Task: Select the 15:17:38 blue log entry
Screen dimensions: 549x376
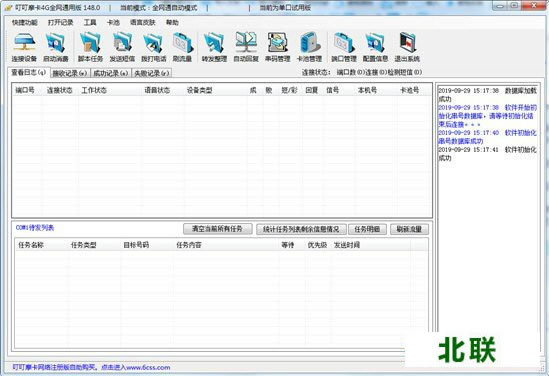Action: point(487,116)
